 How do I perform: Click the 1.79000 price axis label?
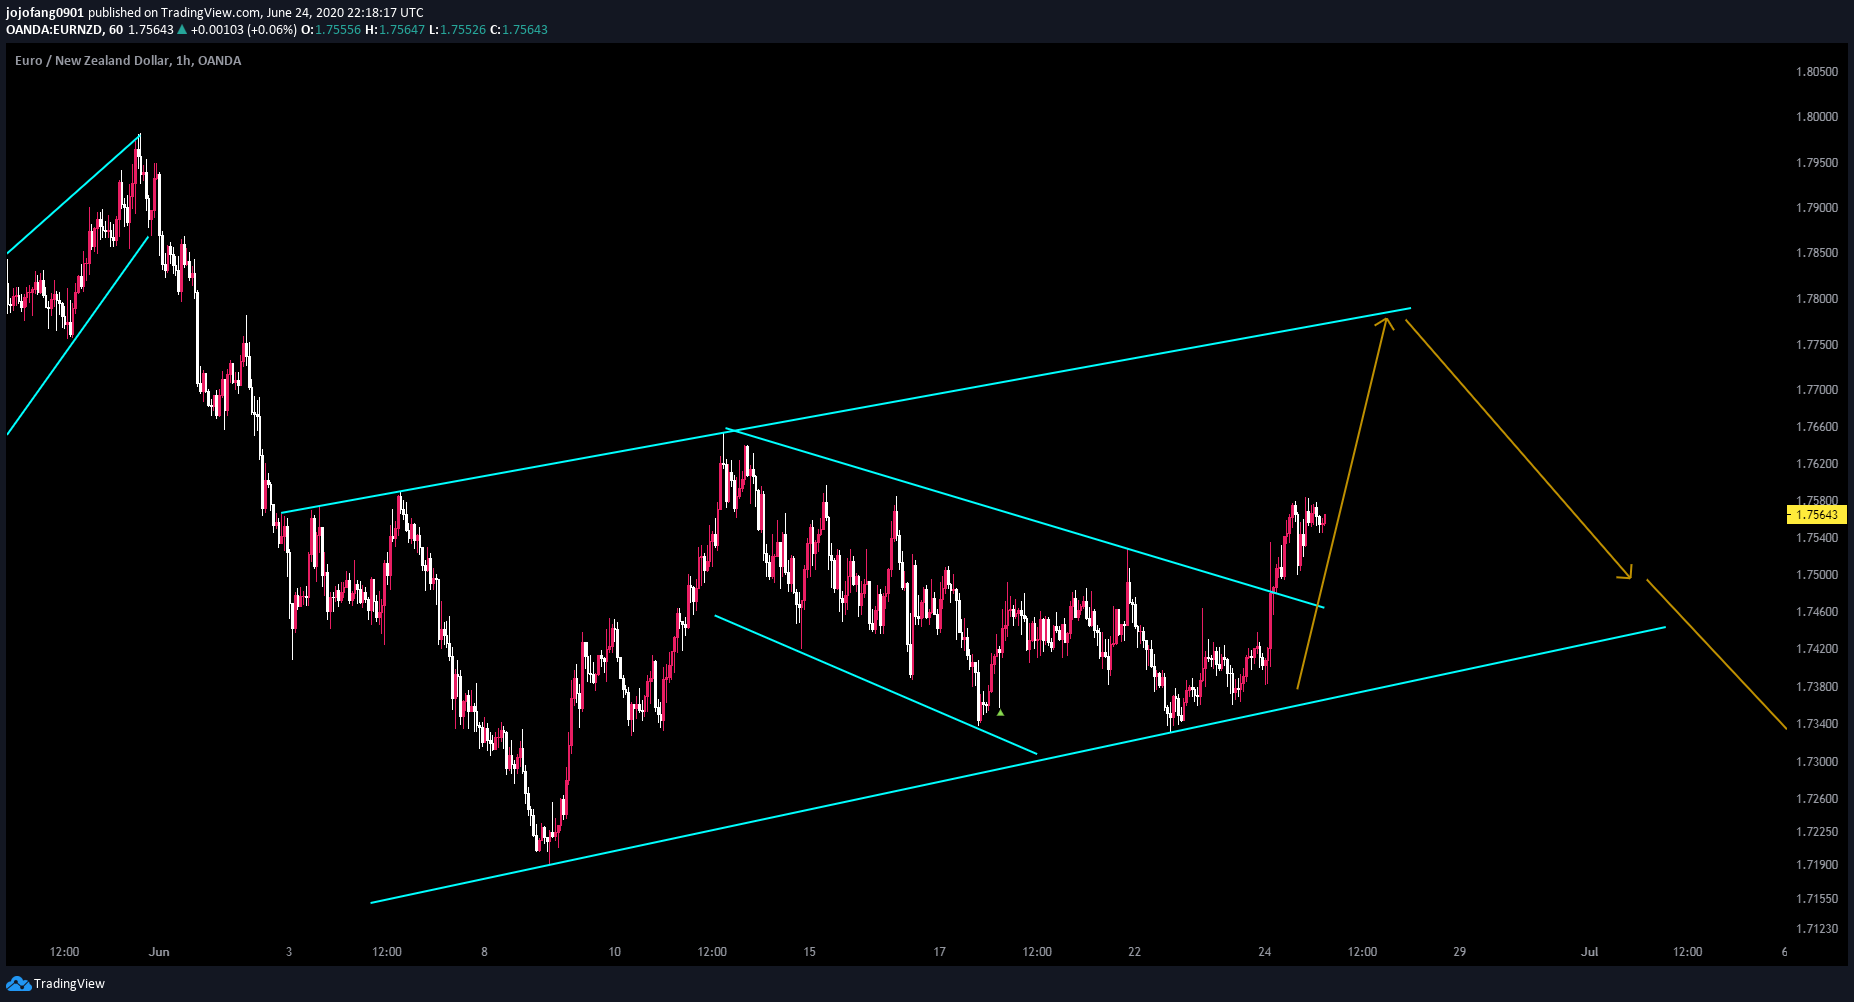point(1817,208)
